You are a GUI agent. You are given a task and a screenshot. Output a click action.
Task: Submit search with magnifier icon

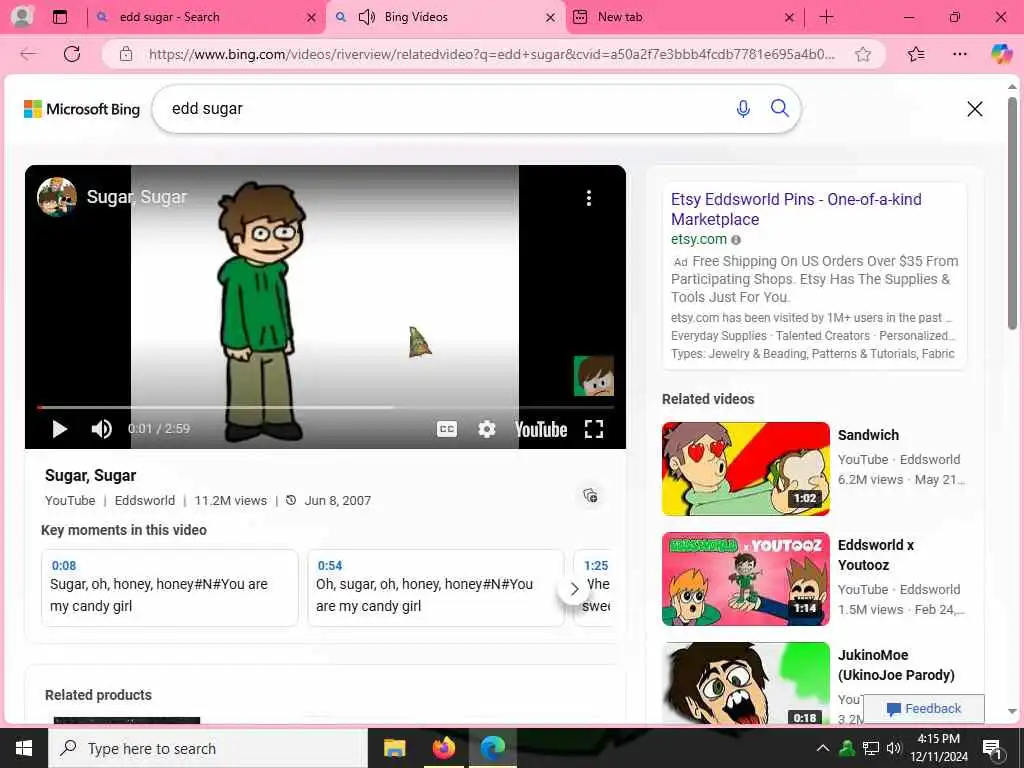(x=780, y=108)
